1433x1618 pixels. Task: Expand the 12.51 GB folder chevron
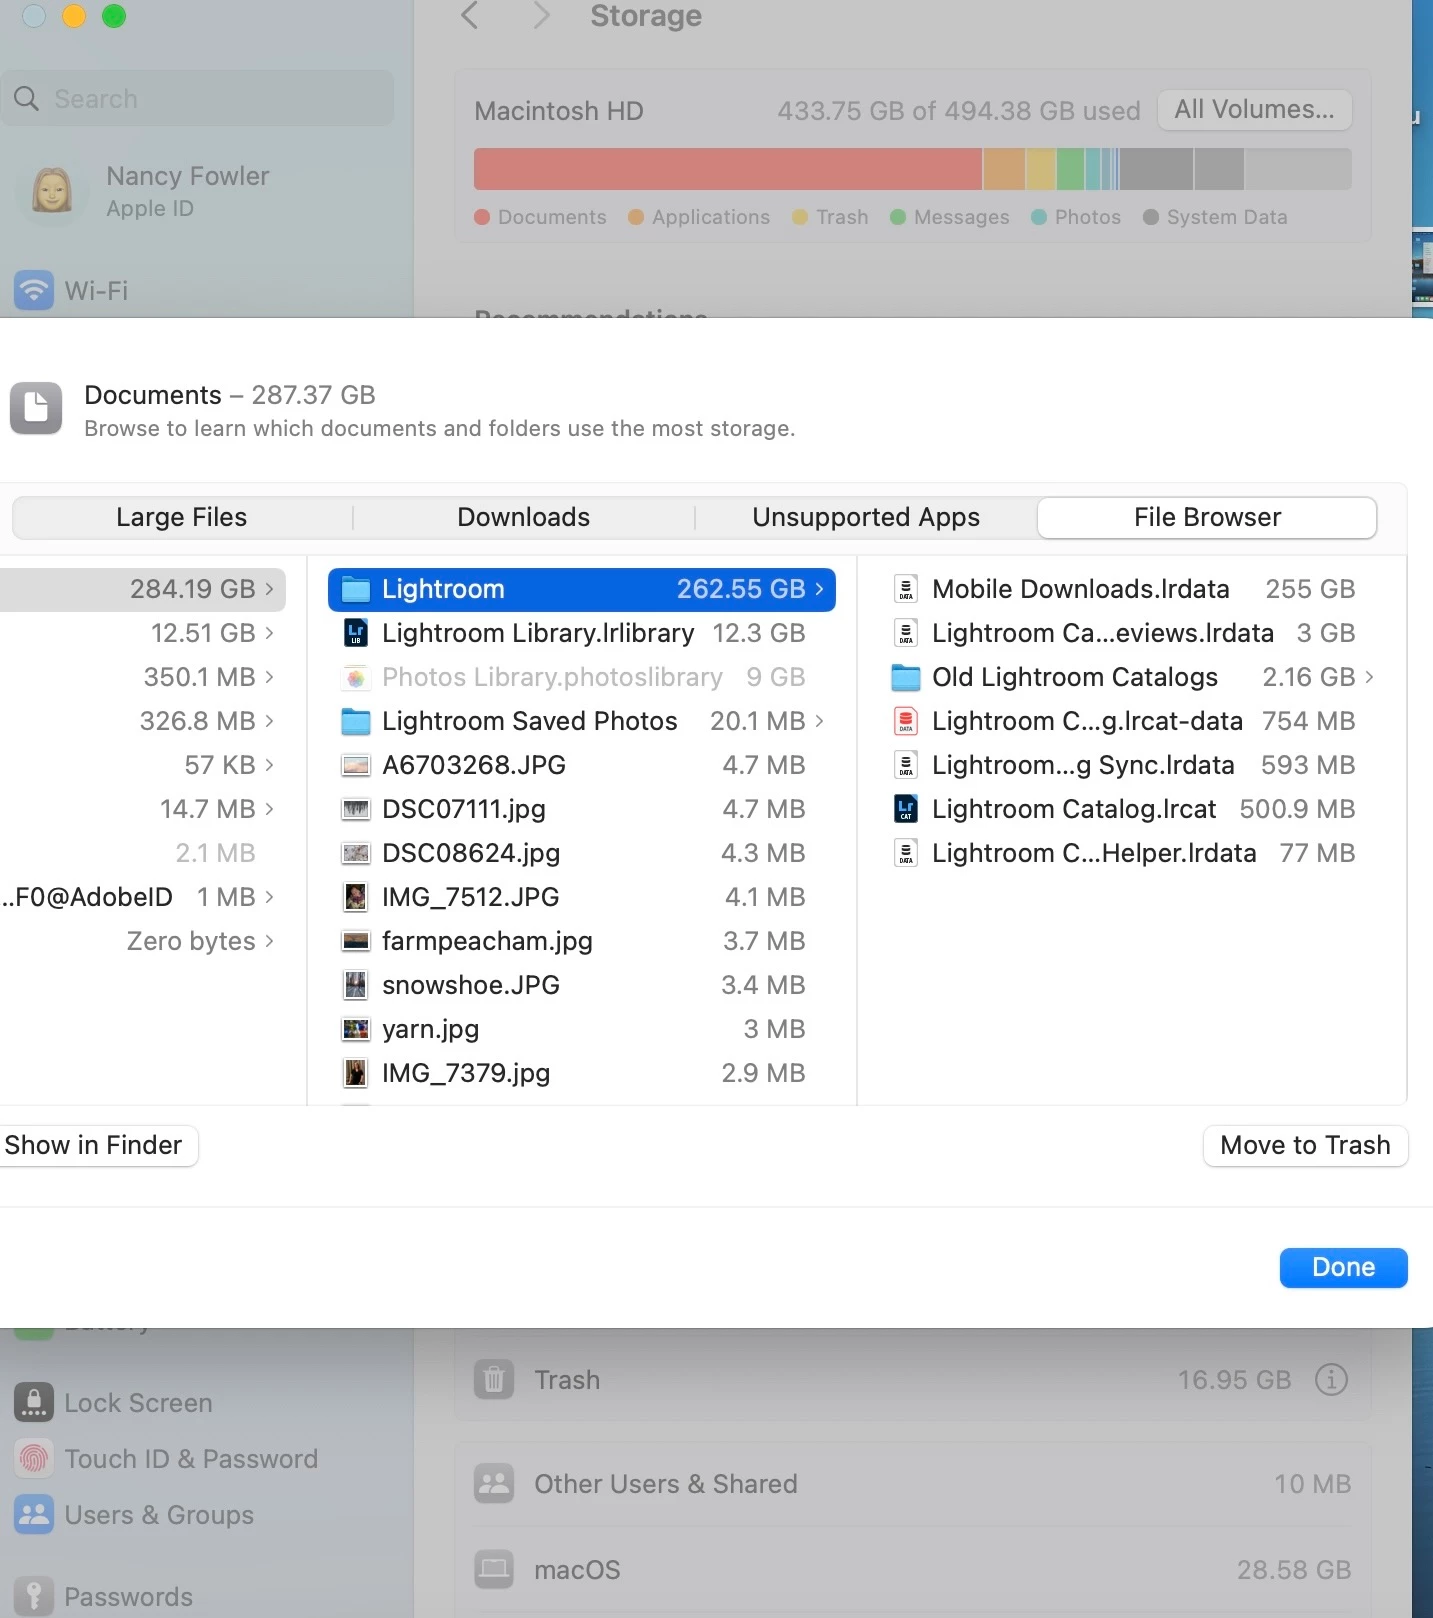(269, 633)
